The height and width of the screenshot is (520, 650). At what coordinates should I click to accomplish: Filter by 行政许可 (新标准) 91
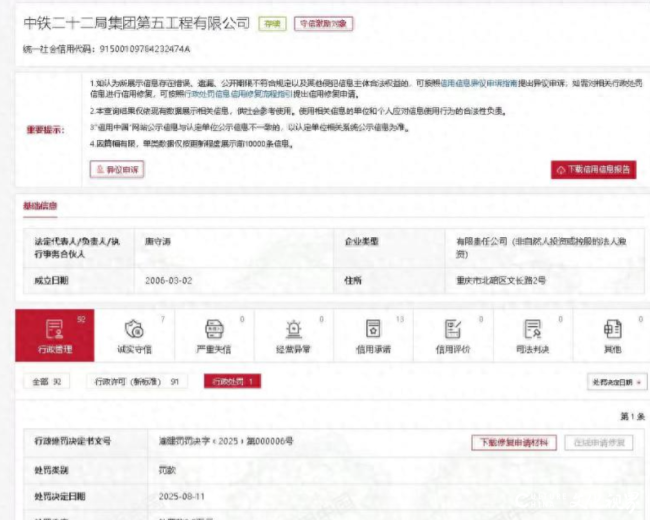click(x=136, y=381)
